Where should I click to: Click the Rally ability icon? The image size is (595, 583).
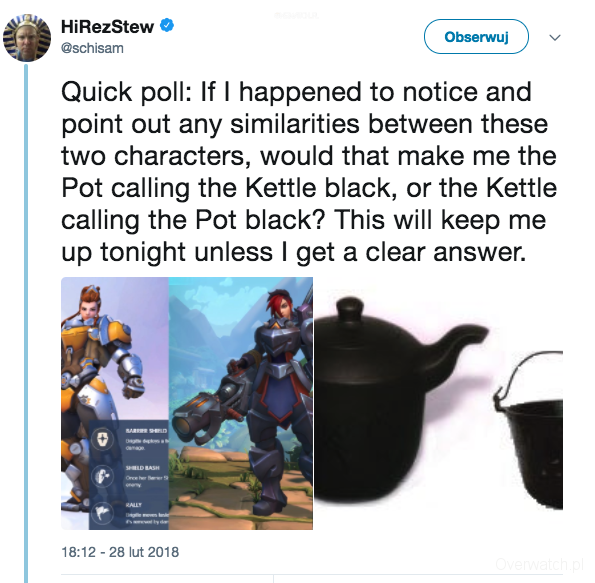click(102, 512)
